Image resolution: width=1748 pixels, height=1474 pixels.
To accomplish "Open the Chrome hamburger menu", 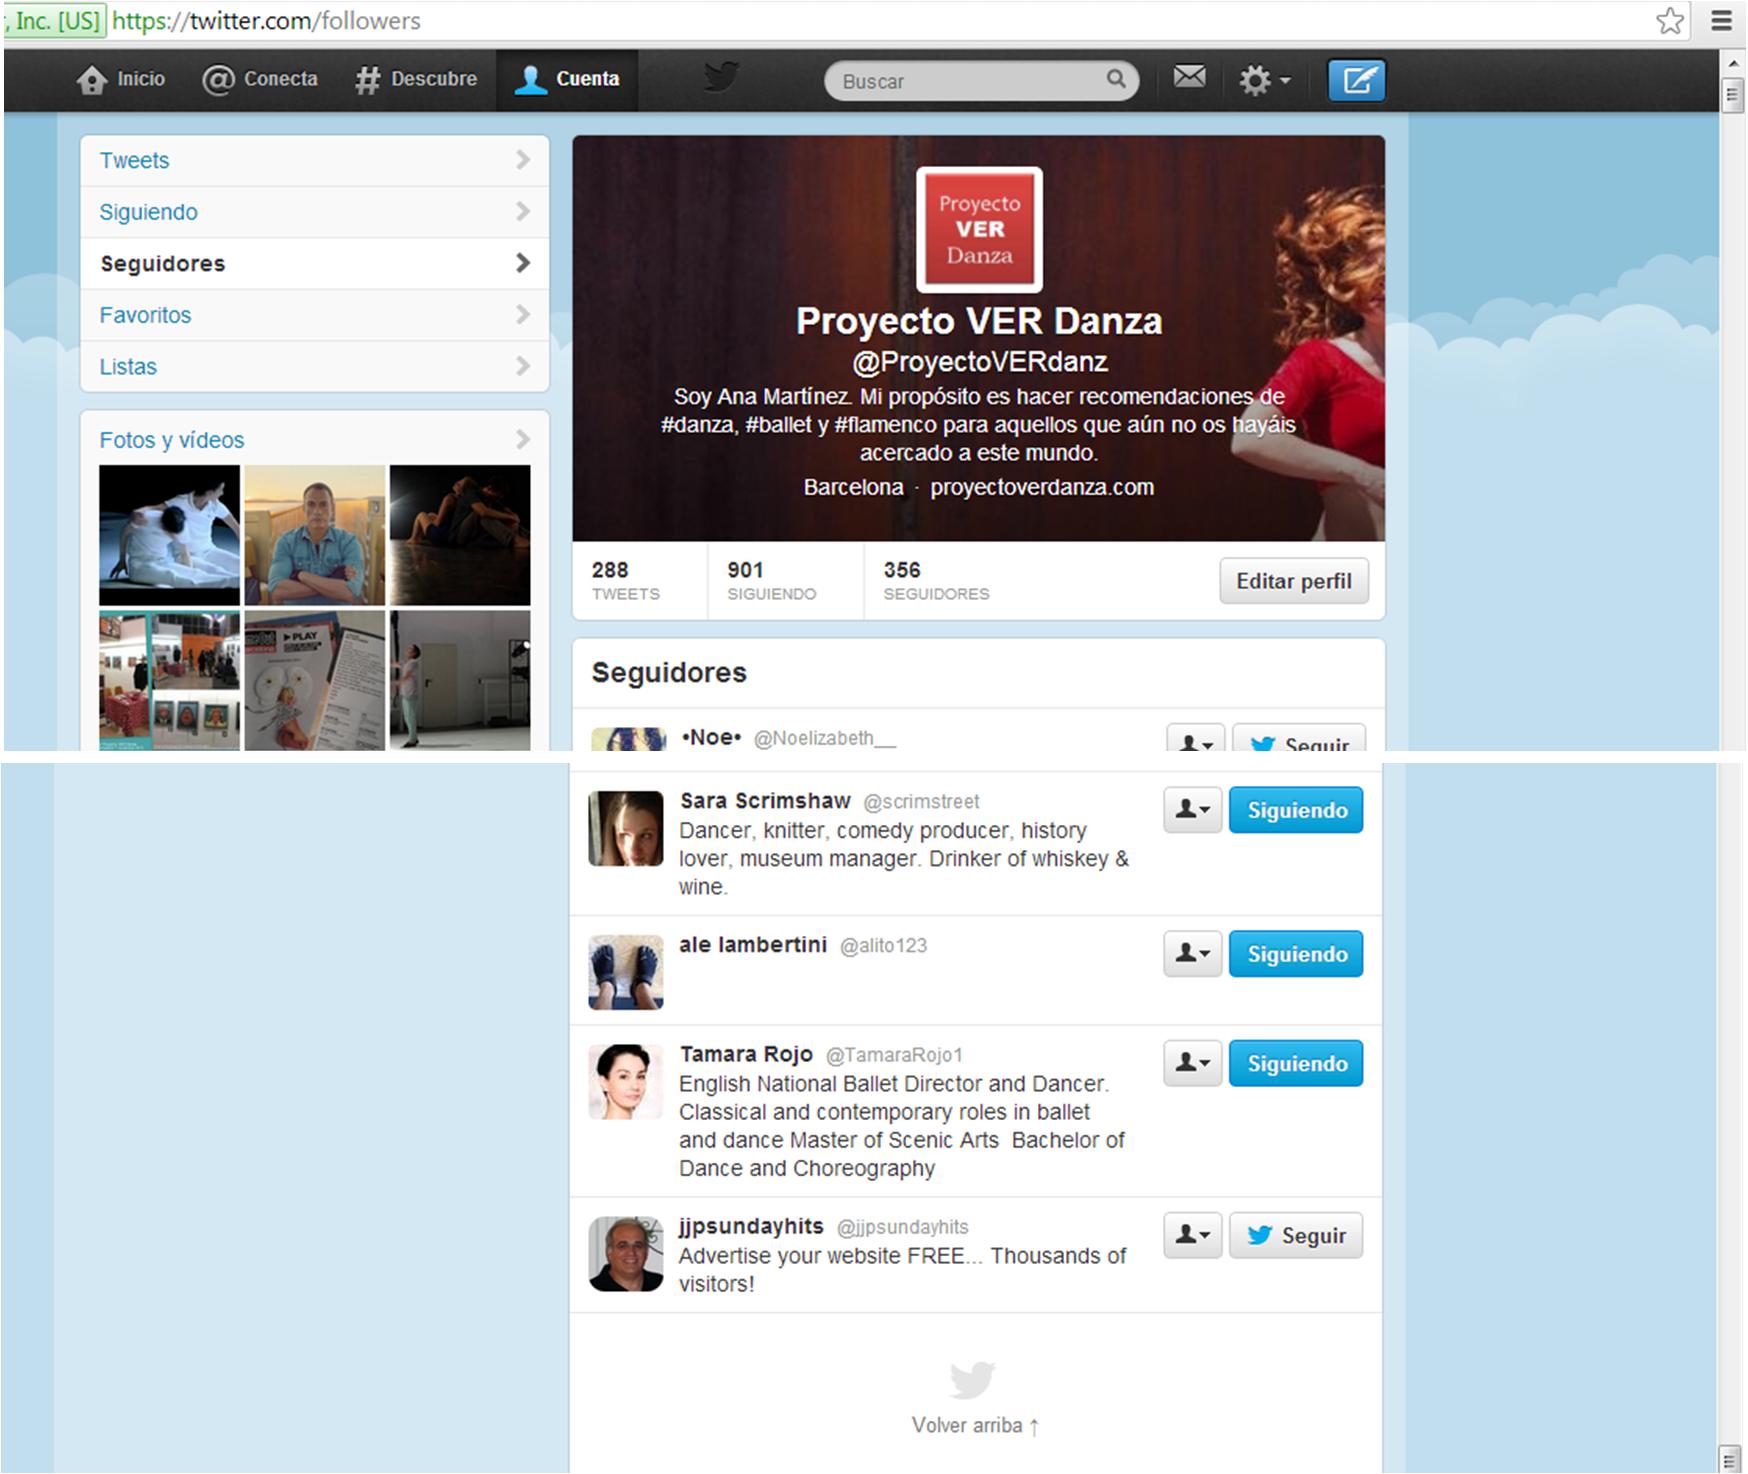I will [1721, 21].
